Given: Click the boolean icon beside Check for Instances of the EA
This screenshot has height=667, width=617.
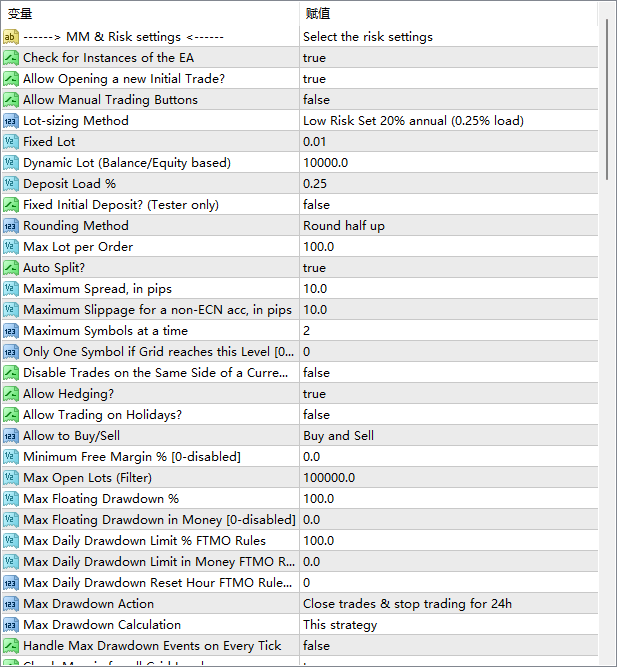Looking at the screenshot, I should tap(11, 58).
